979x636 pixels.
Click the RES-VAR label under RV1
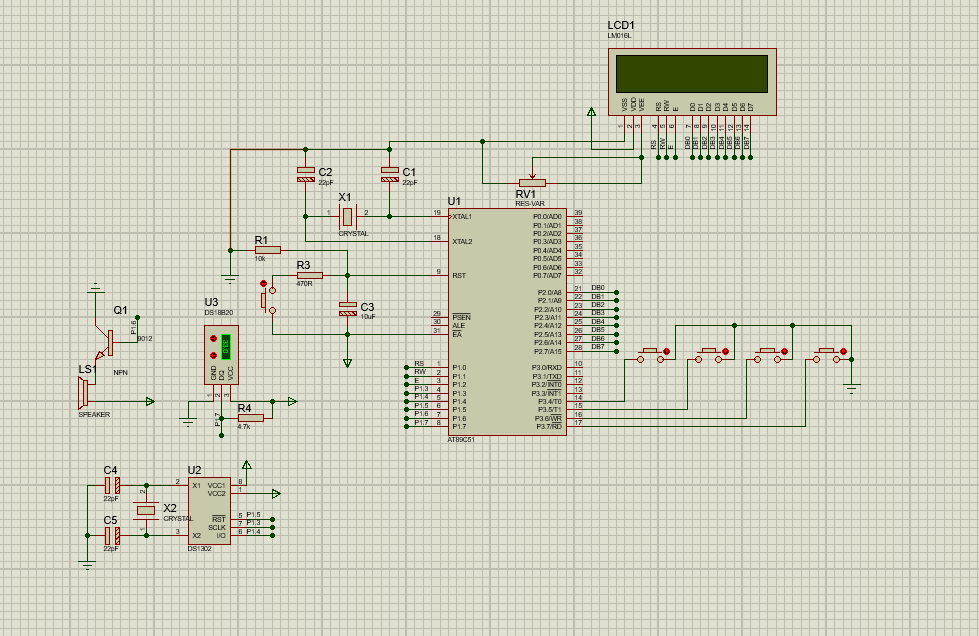[x=530, y=203]
